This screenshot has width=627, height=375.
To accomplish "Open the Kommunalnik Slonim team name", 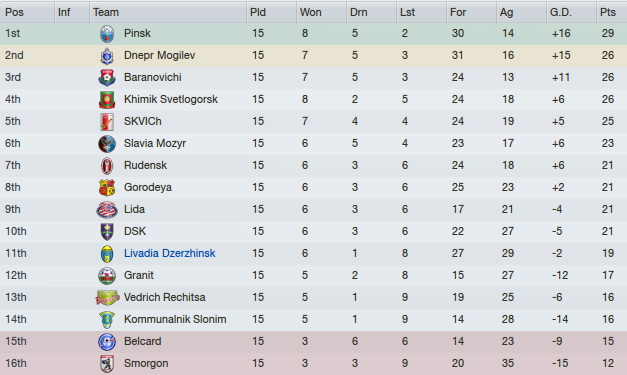I will click(175, 319).
